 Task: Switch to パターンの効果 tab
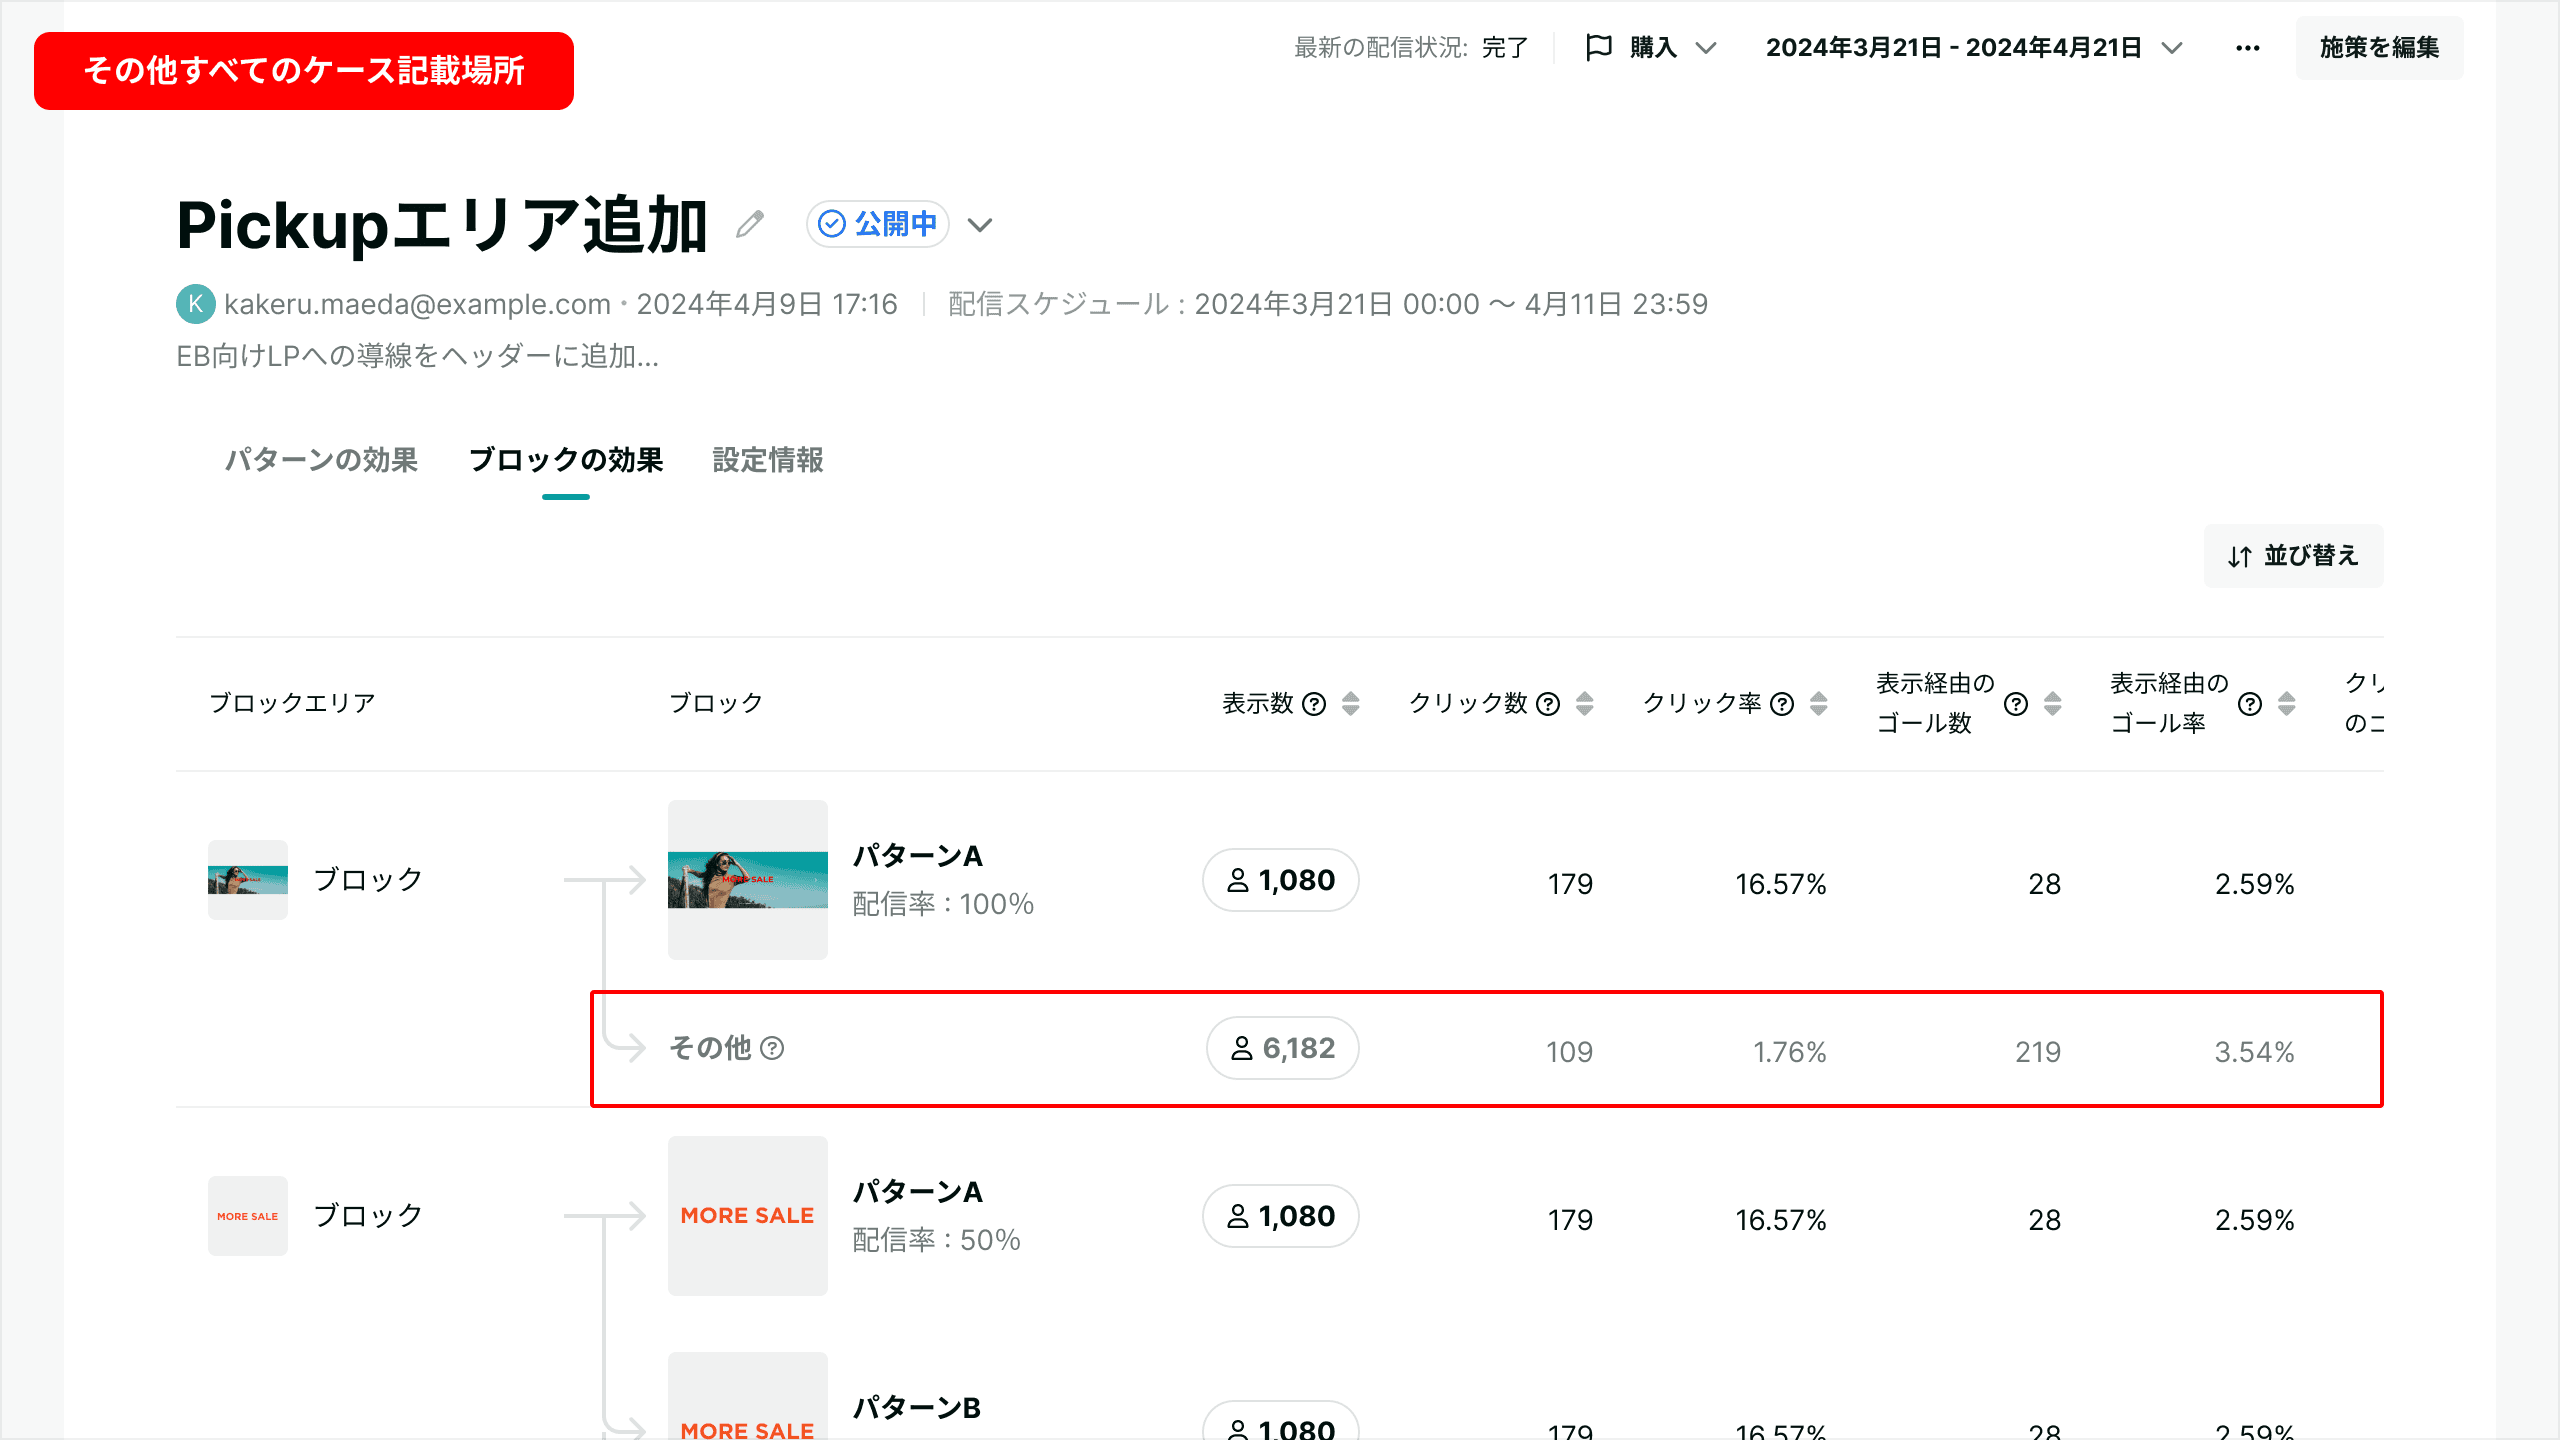(x=321, y=460)
